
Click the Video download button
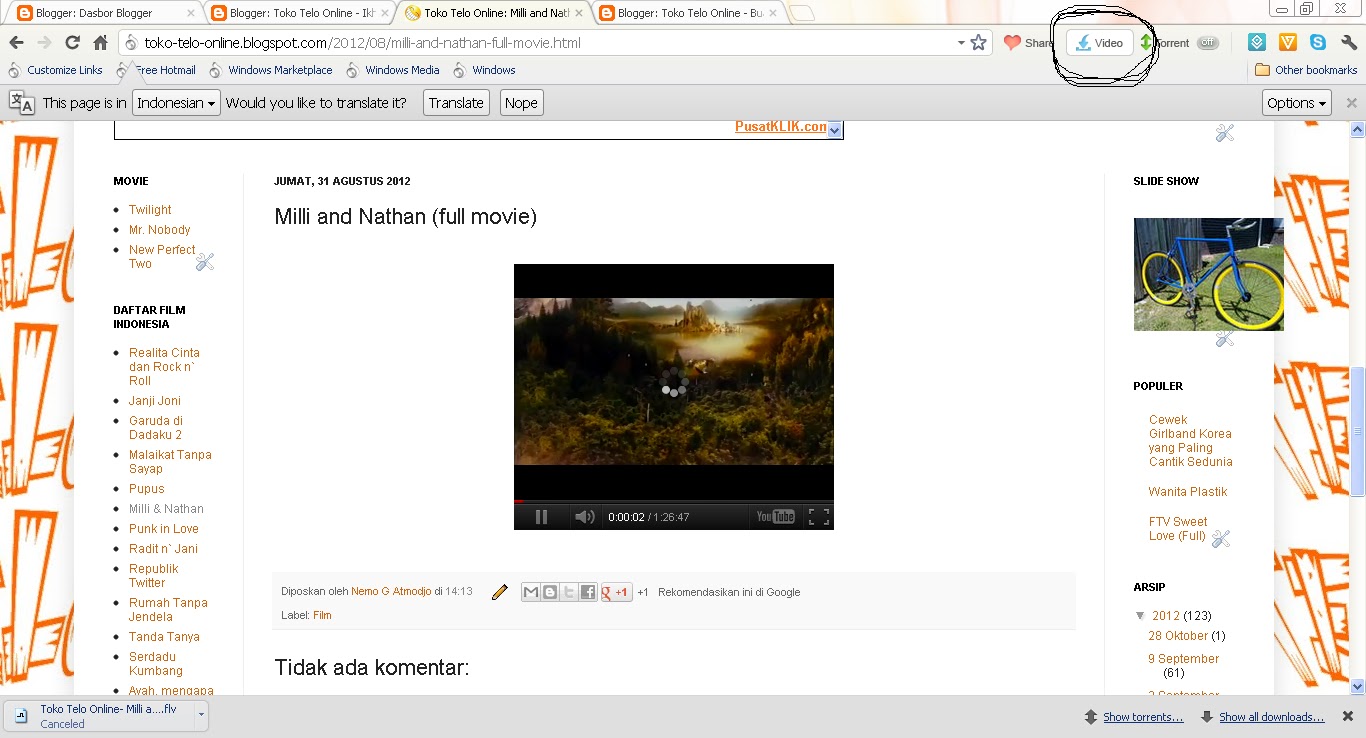click(x=1099, y=43)
